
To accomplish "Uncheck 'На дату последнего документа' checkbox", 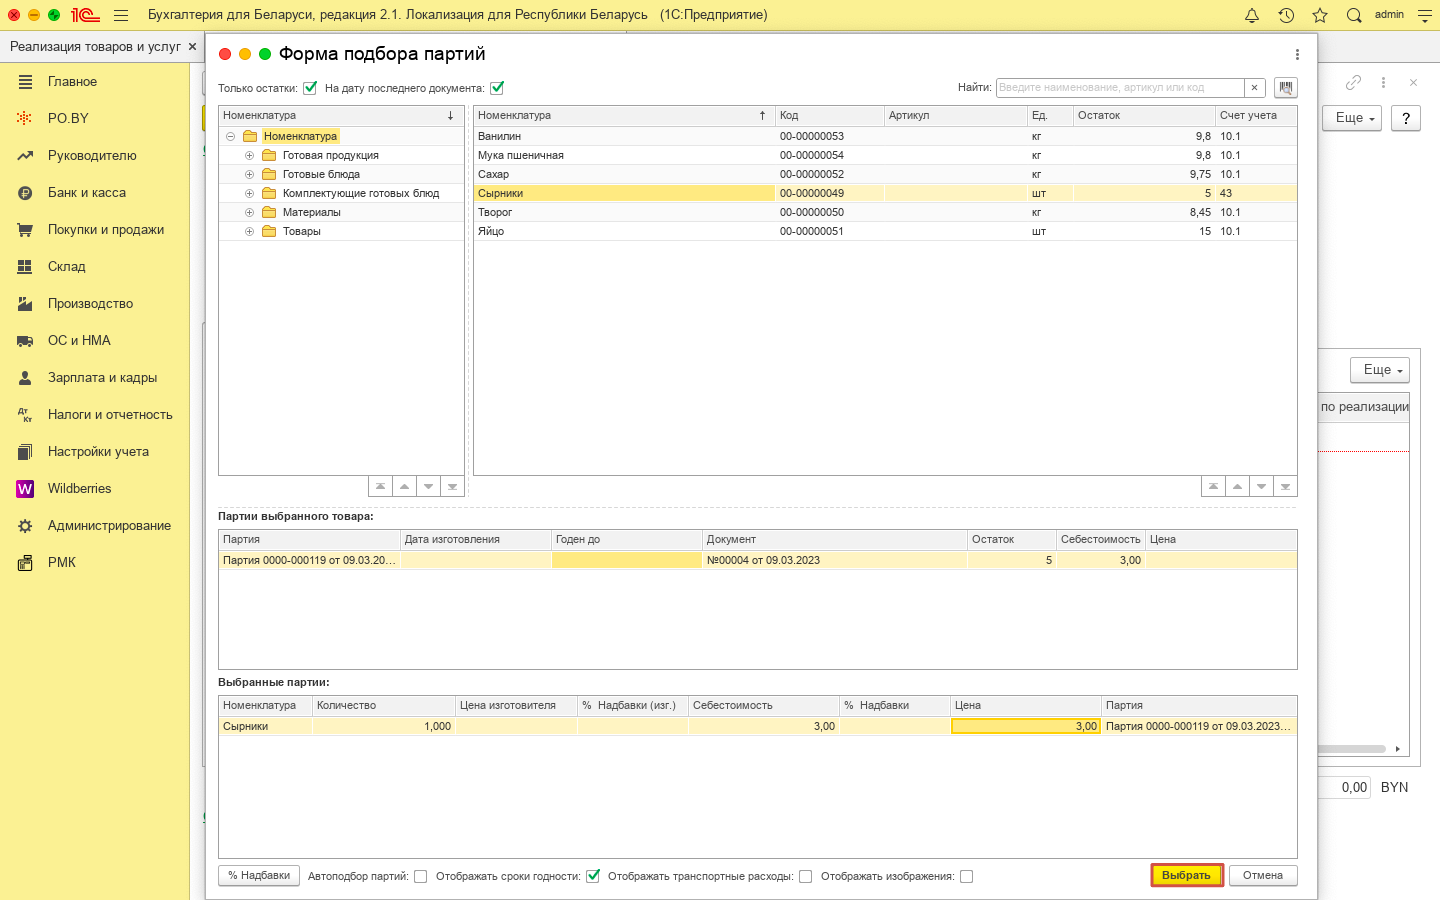I will (x=497, y=88).
